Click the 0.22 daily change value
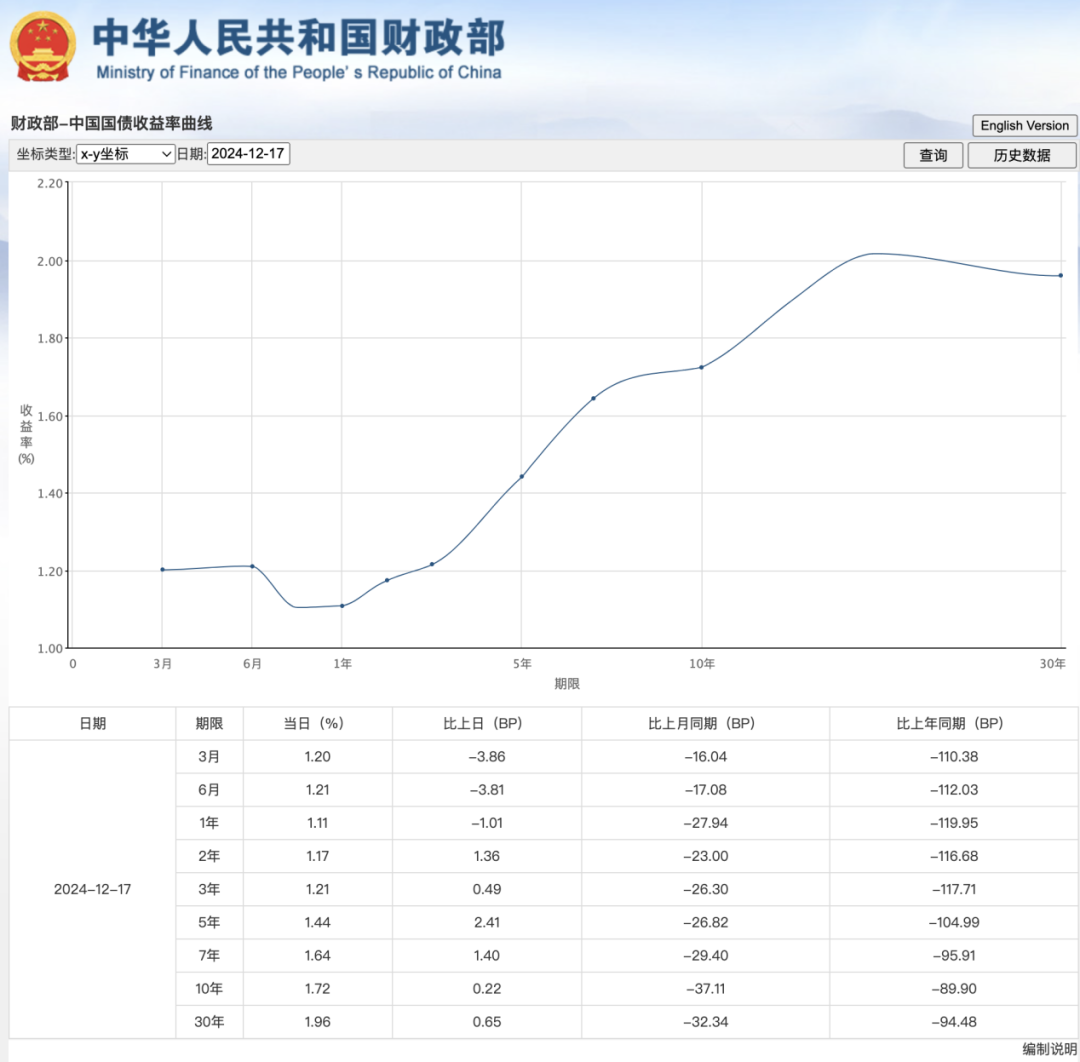 (x=487, y=988)
